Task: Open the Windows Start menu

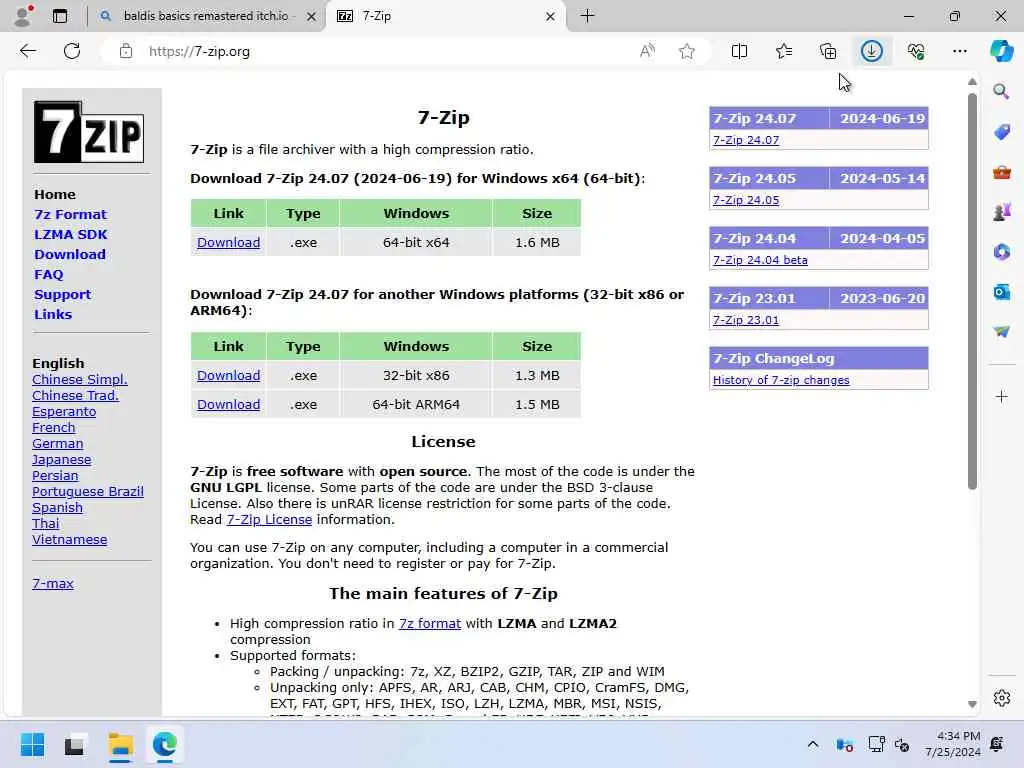Action: click(32, 744)
